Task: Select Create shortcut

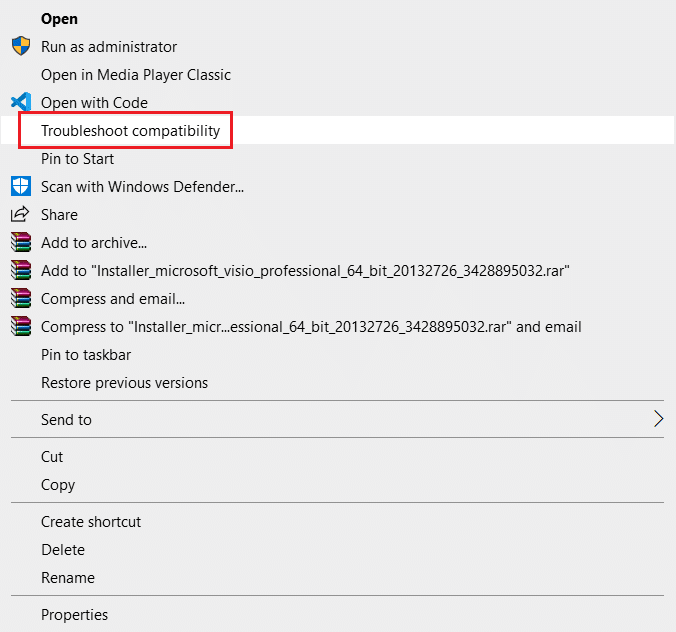Action: [91, 522]
